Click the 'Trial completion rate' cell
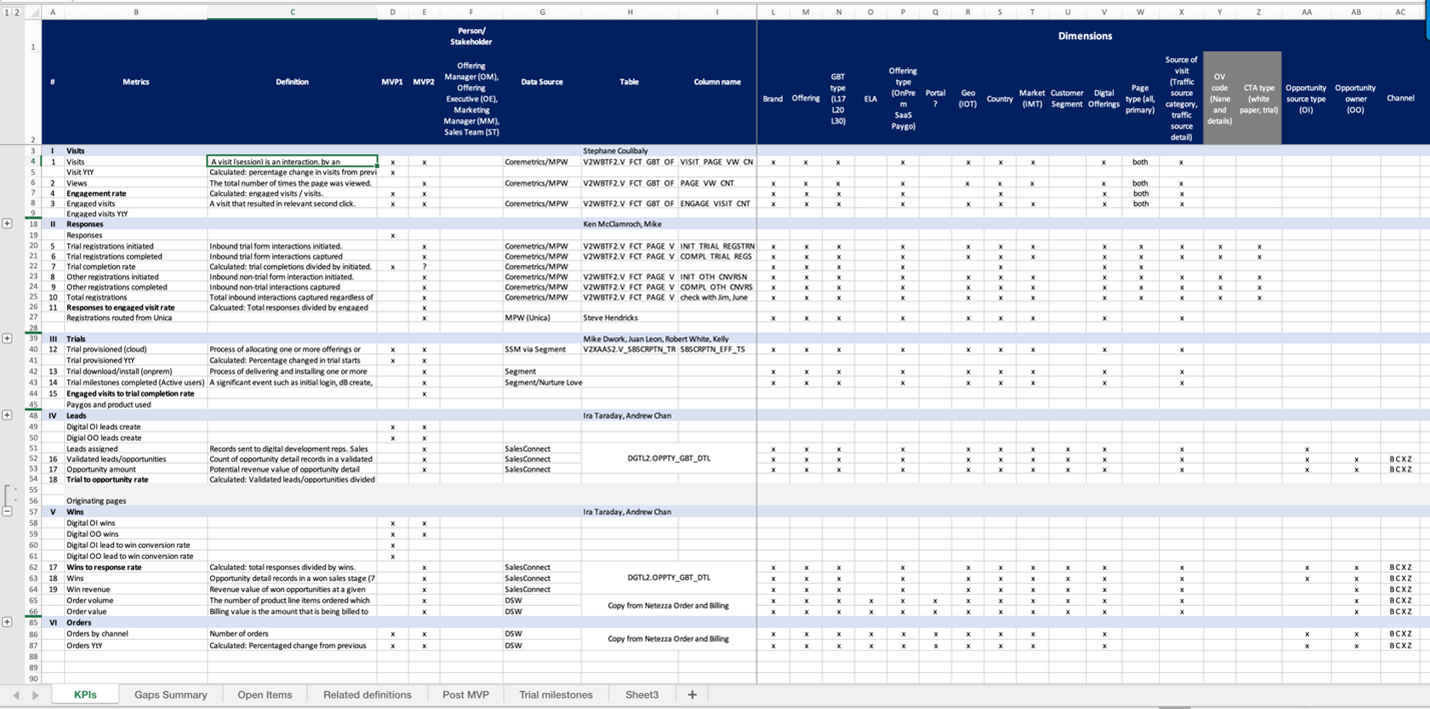The image size is (1430, 709). (136, 266)
